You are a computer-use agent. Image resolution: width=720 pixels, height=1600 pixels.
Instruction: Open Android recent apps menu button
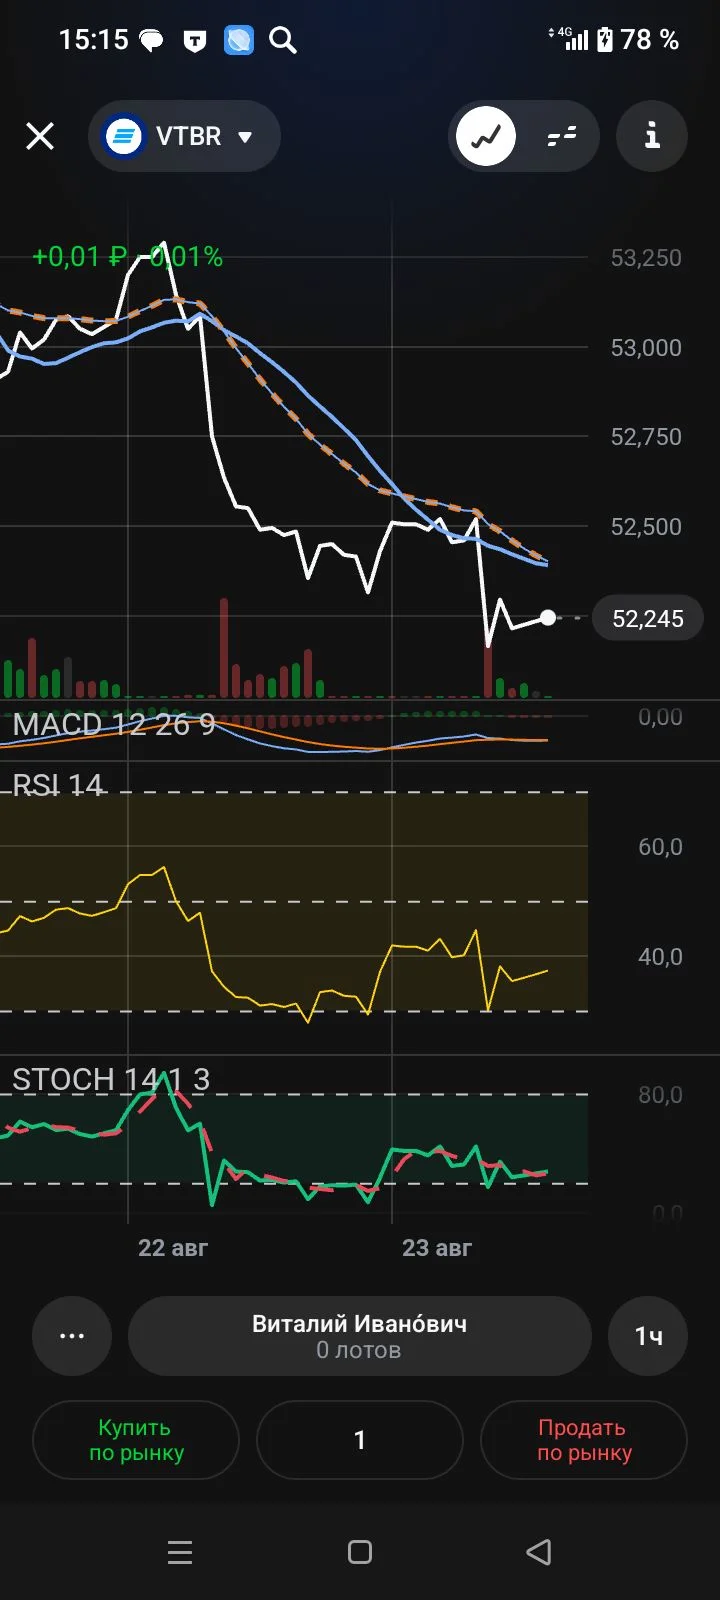click(x=180, y=1552)
